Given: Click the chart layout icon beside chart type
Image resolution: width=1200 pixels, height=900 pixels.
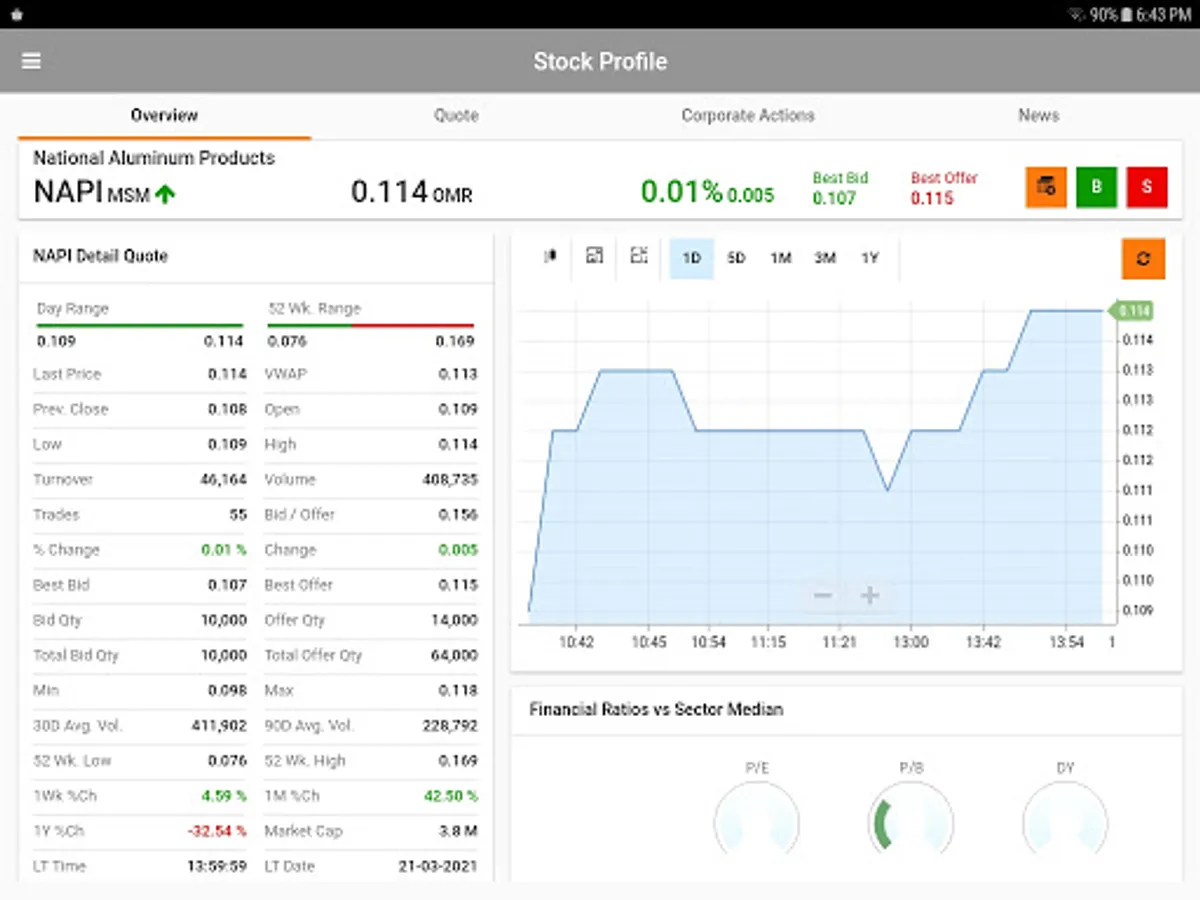Looking at the screenshot, I should (595, 257).
